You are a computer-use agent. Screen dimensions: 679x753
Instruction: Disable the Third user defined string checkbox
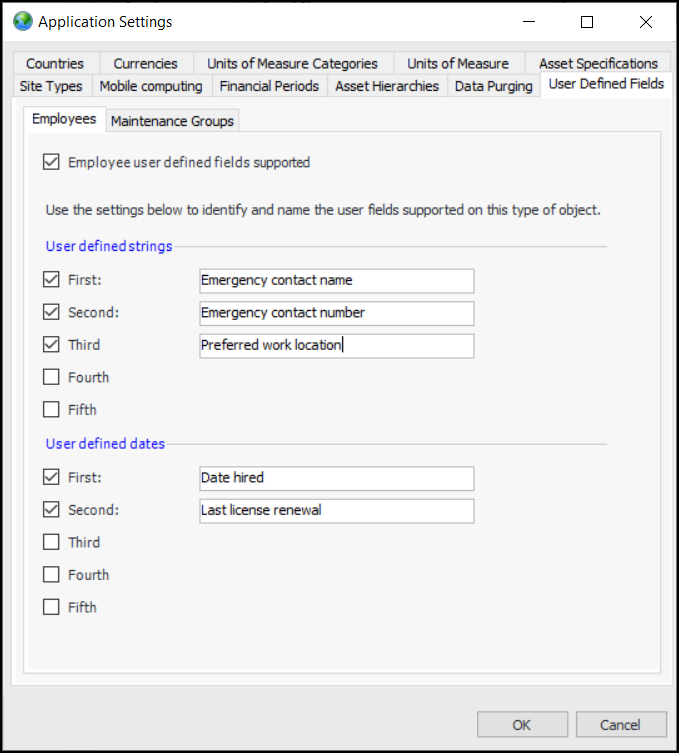click(52, 345)
